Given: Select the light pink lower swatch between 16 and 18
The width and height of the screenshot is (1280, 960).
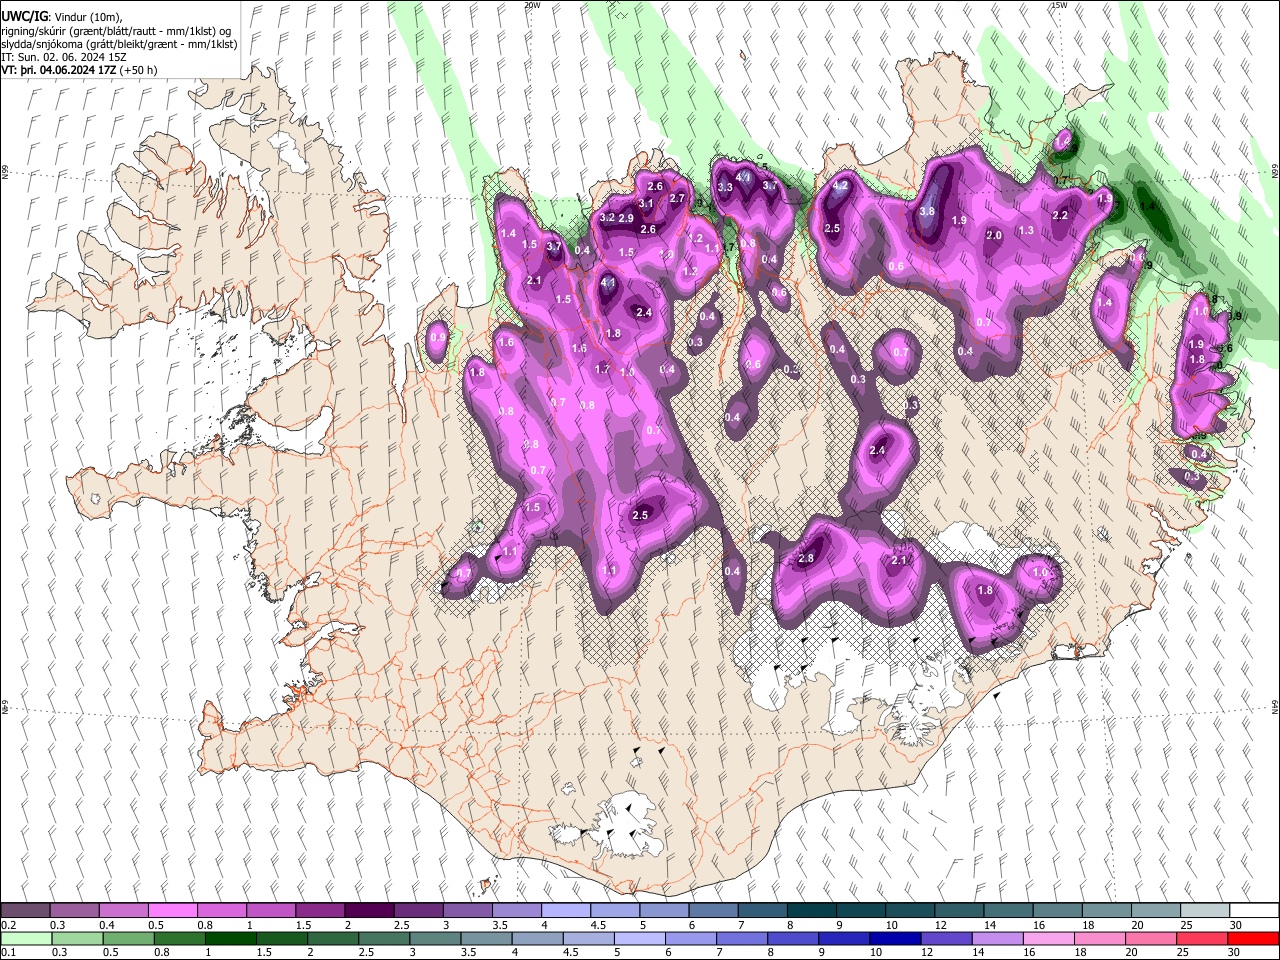Looking at the screenshot, I should click(x=1049, y=938).
